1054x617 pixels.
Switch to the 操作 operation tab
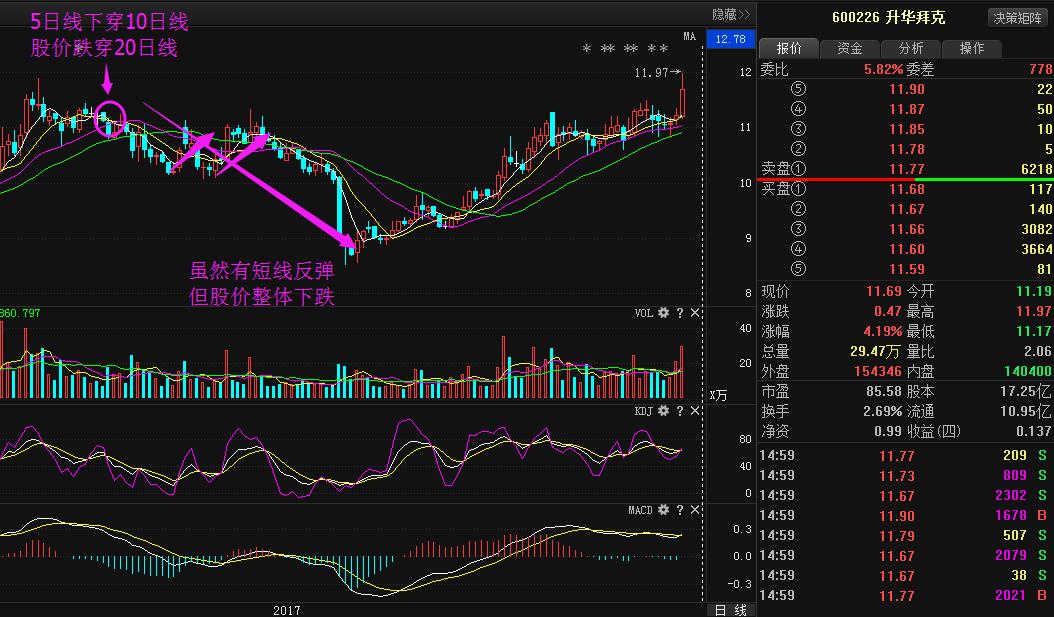click(971, 47)
